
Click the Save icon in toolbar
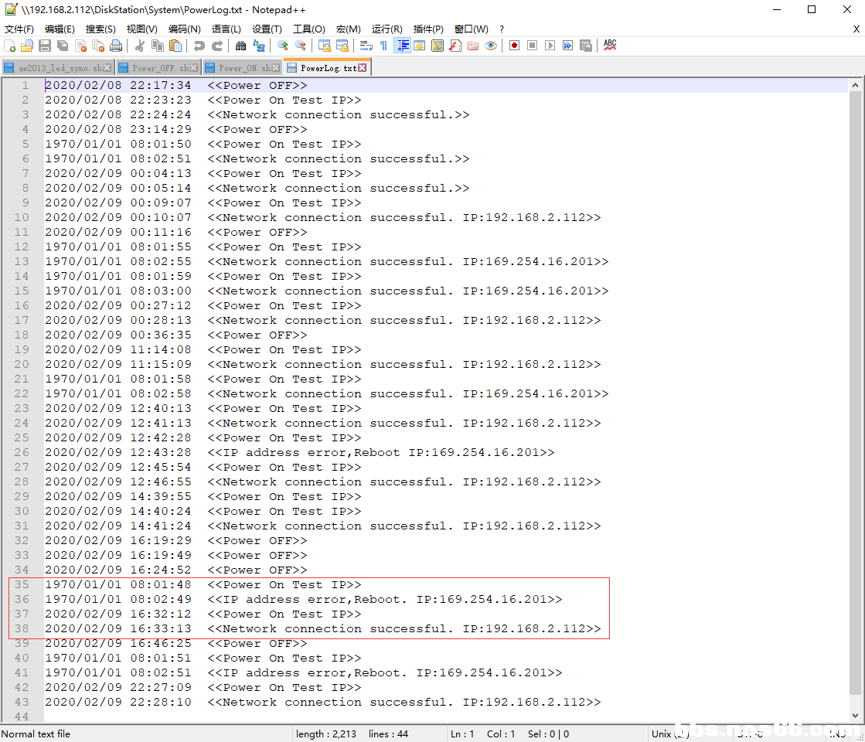(45, 46)
